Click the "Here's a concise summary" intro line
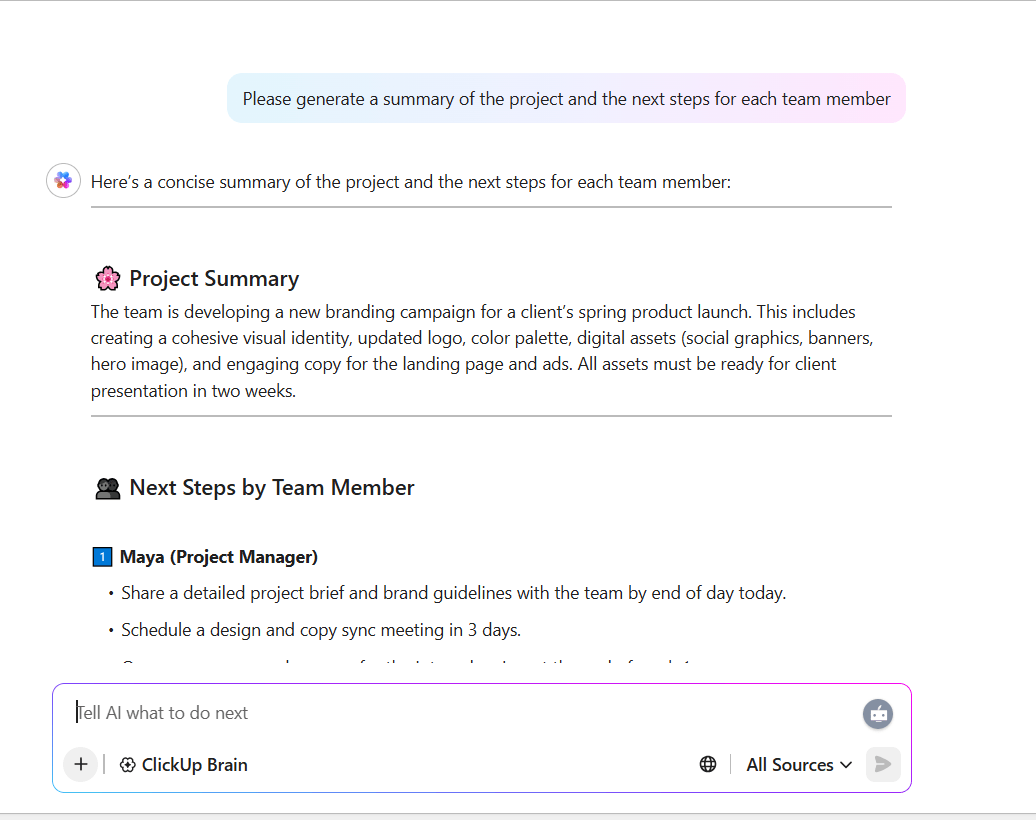 click(x=411, y=182)
